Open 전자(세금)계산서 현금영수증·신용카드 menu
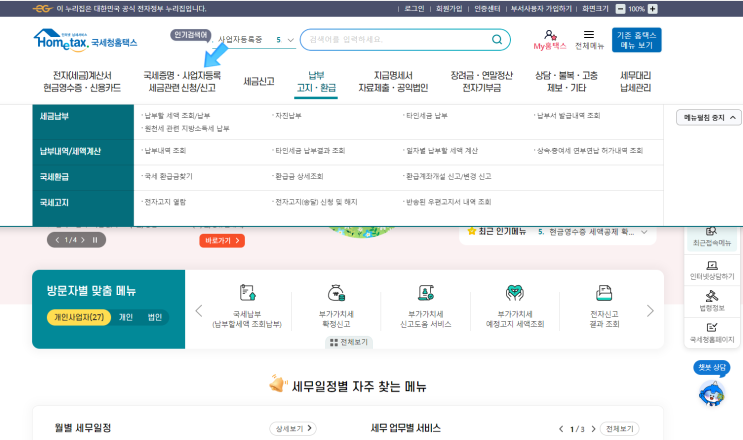 click(82, 81)
